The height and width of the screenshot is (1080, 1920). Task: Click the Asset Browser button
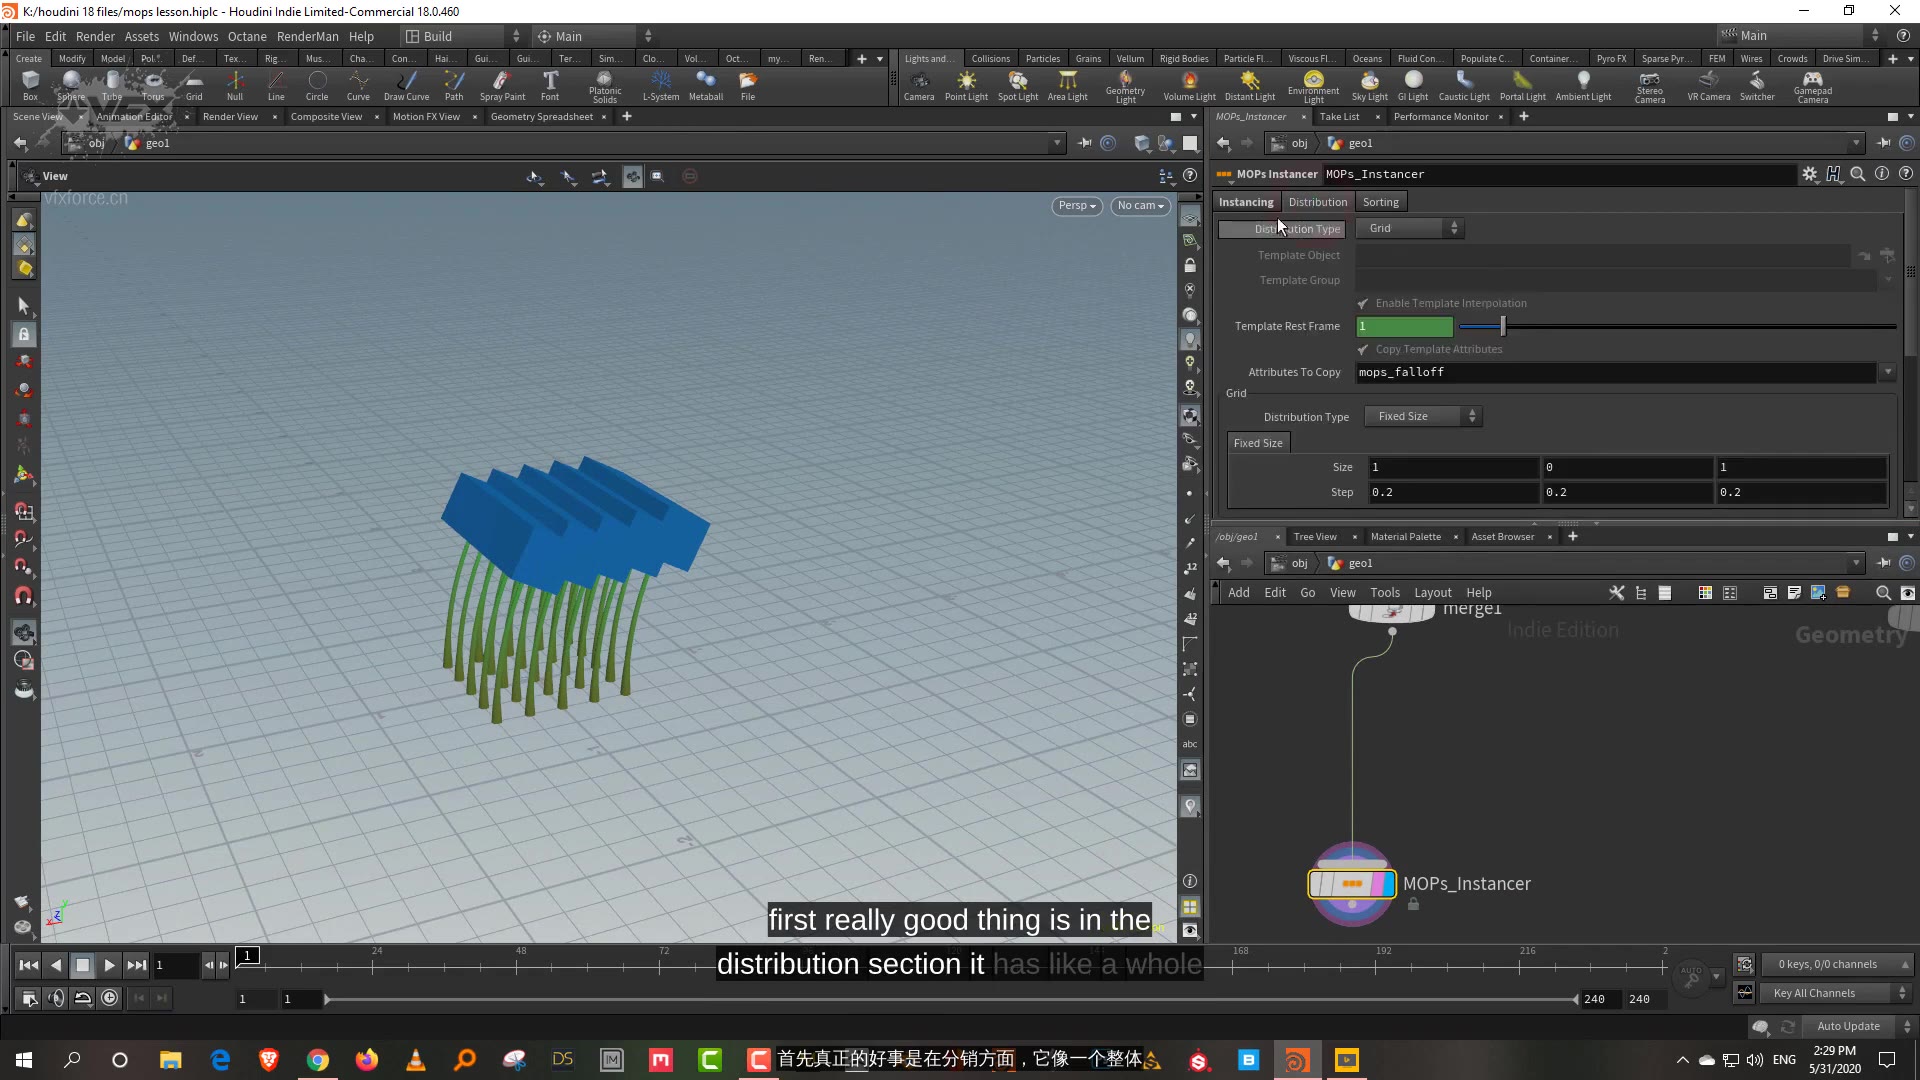(1502, 535)
